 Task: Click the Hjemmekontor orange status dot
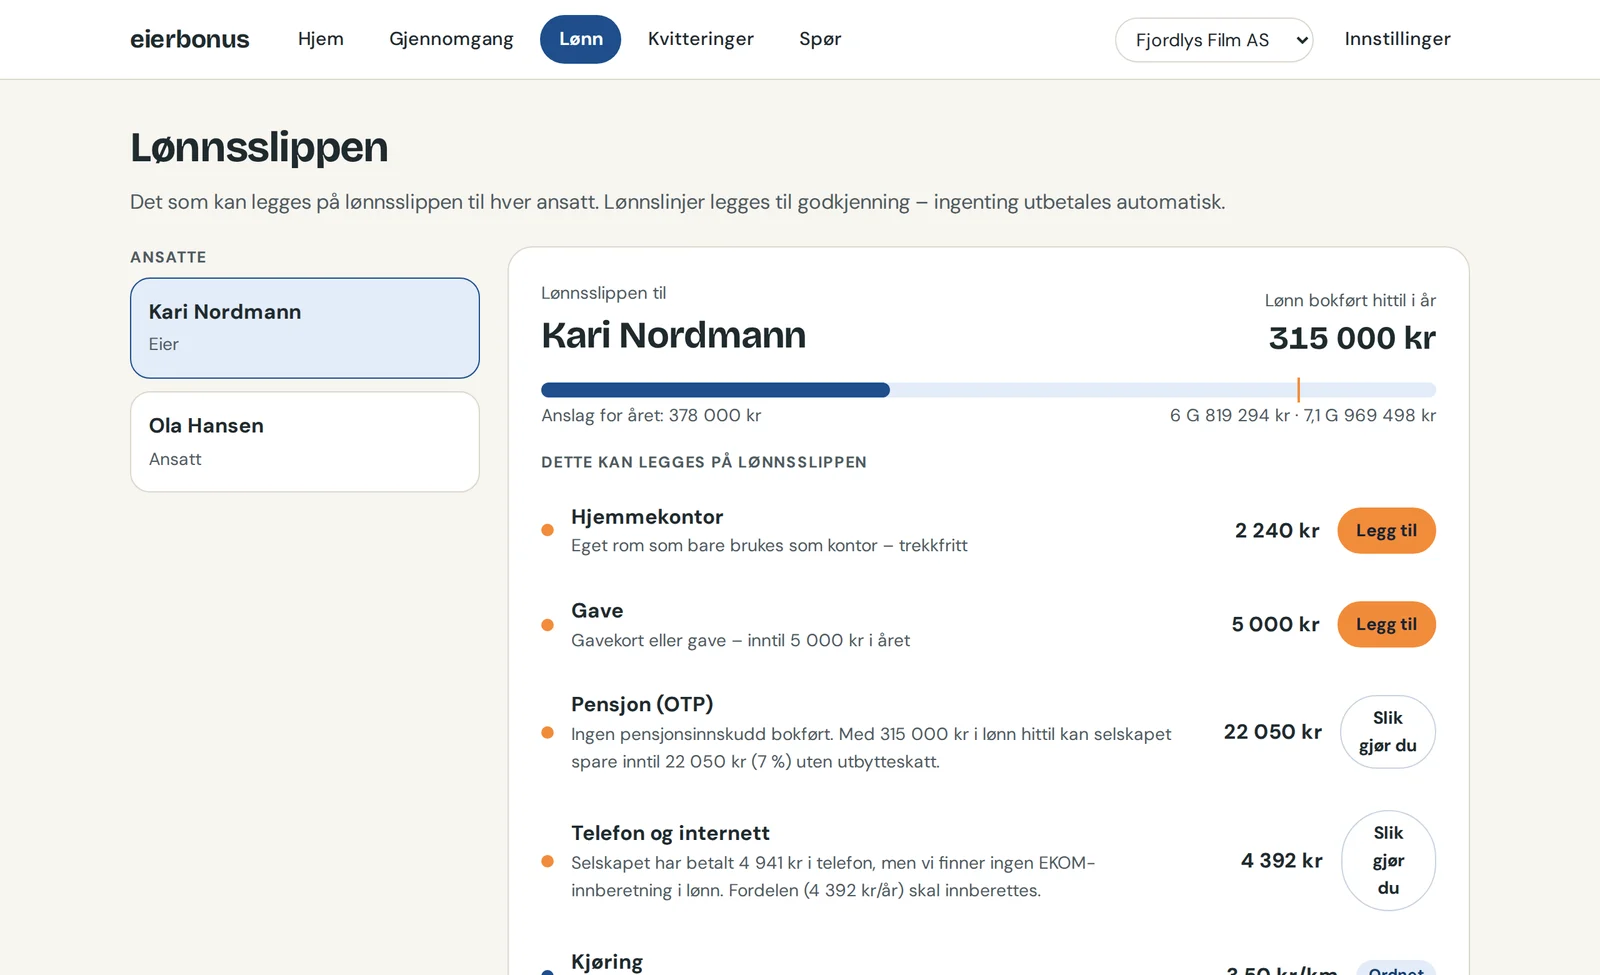(x=547, y=530)
